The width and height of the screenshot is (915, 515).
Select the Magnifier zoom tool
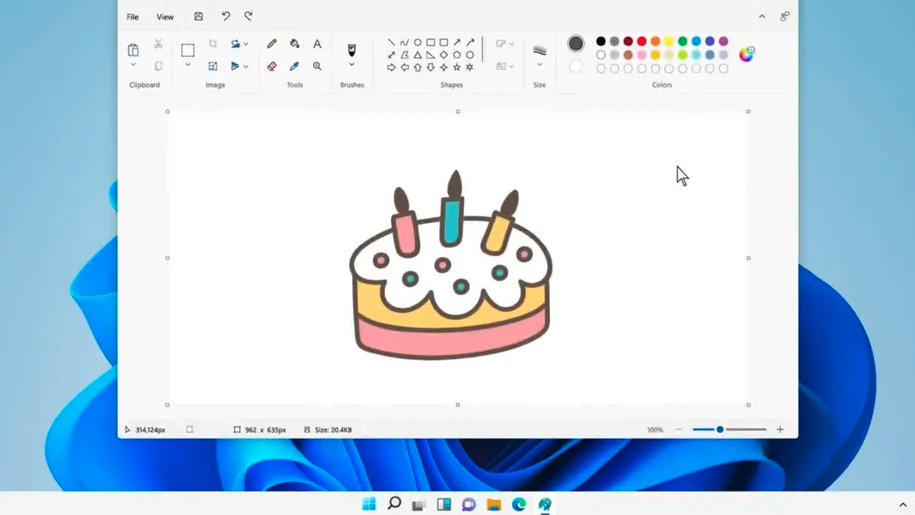pyautogui.click(x=317, y=66)
